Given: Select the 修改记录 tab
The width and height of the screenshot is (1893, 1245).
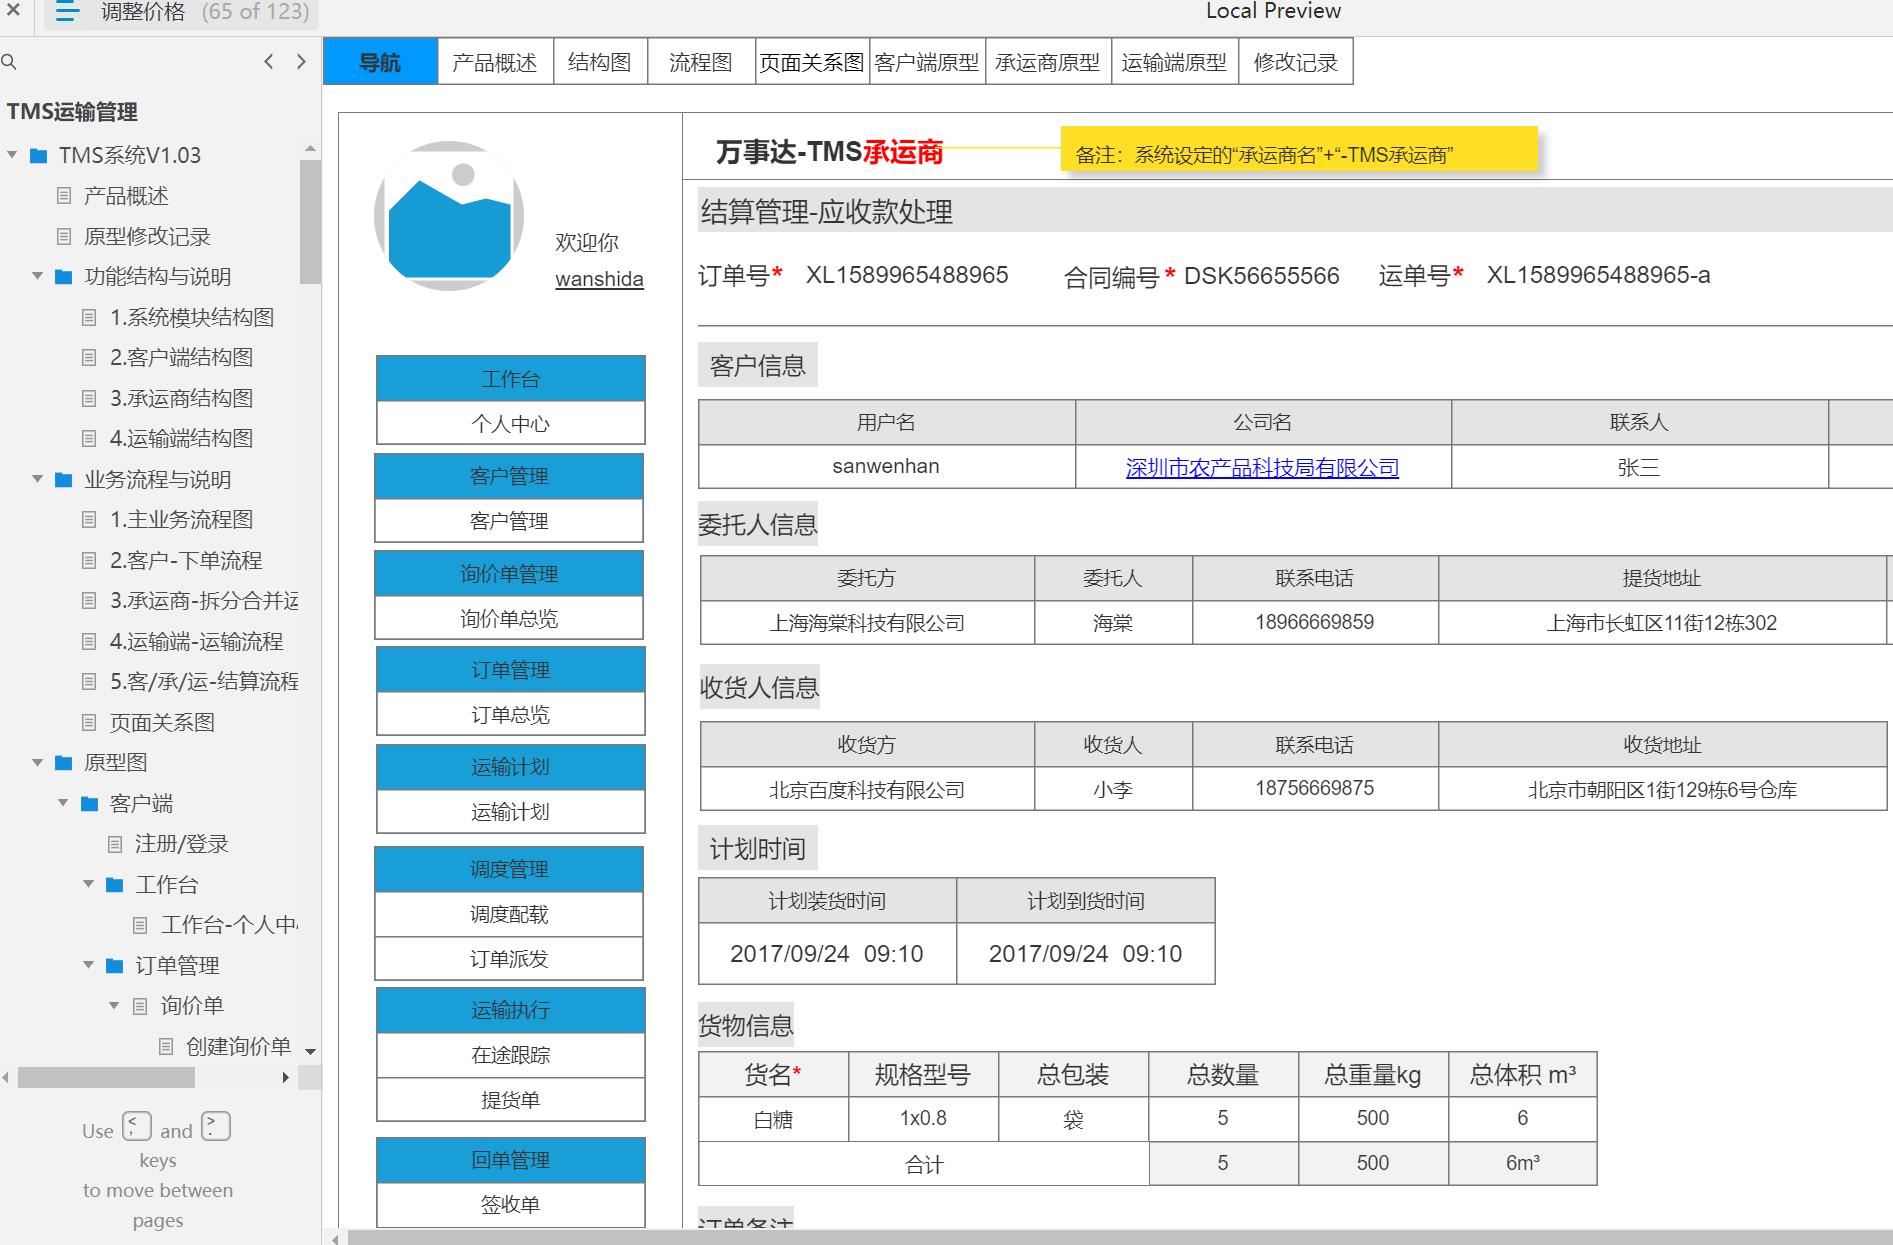Looking at the screenshot, I should tap(1296, 62).
